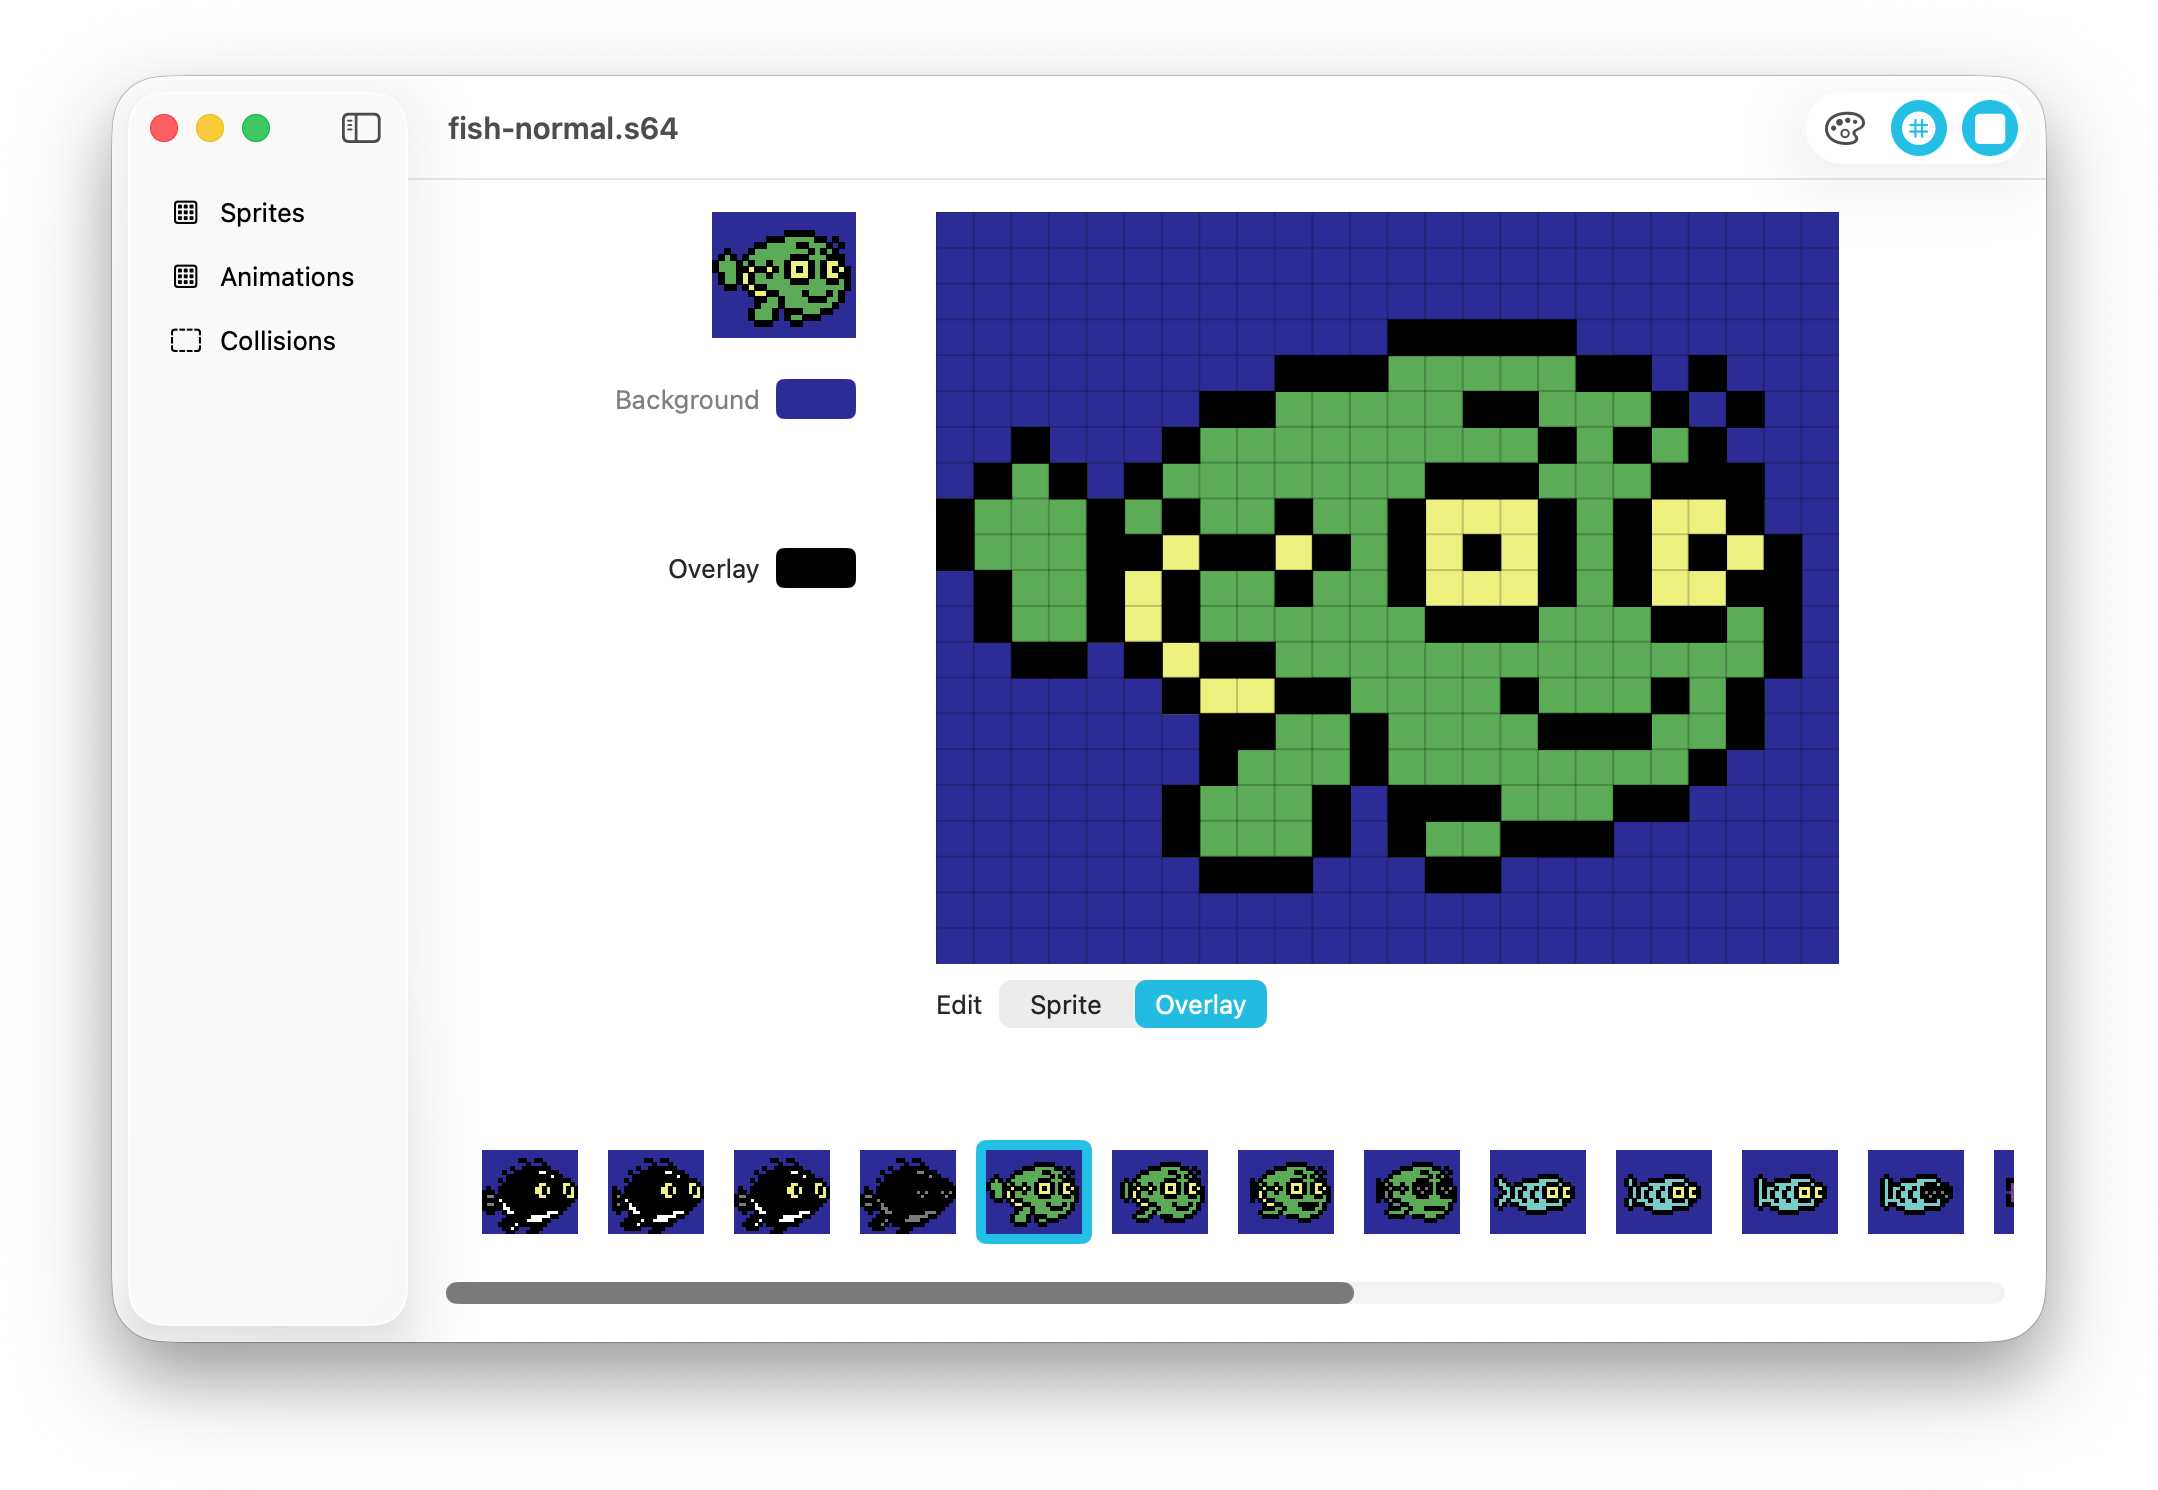Screen dimensions: 2158x1490
Task: Click the horizontal sprite strip scrollbar
Action: (x=899, y=1293)
